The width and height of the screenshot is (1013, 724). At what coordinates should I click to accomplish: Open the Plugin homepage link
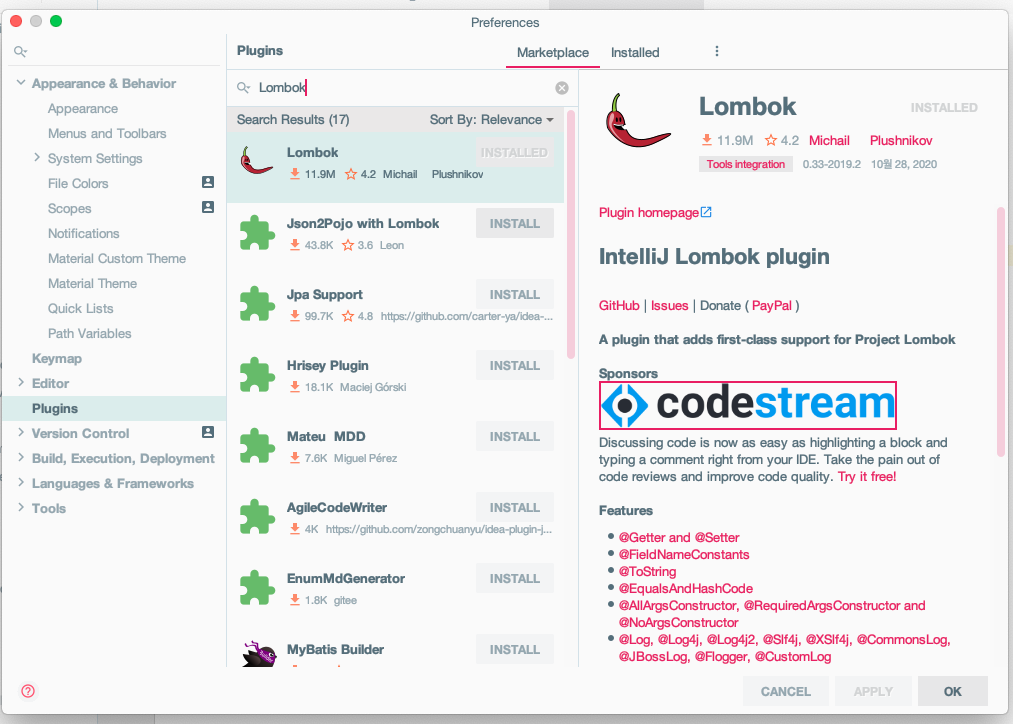tap(649, 212)
